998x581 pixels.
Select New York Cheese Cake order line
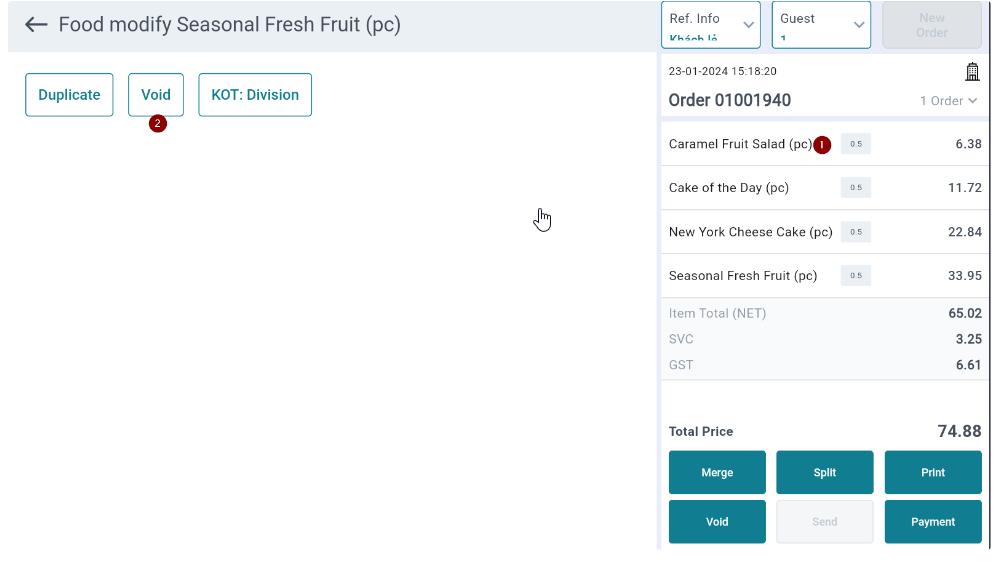(x=825, y=232)
